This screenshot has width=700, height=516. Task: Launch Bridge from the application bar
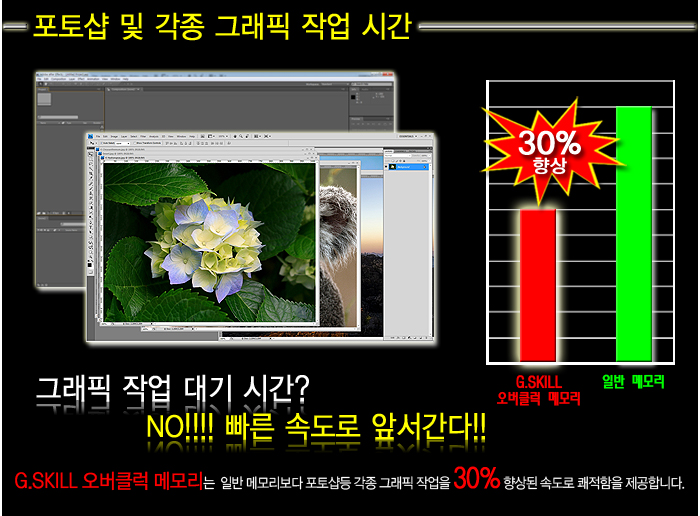[x=202, y=136]
